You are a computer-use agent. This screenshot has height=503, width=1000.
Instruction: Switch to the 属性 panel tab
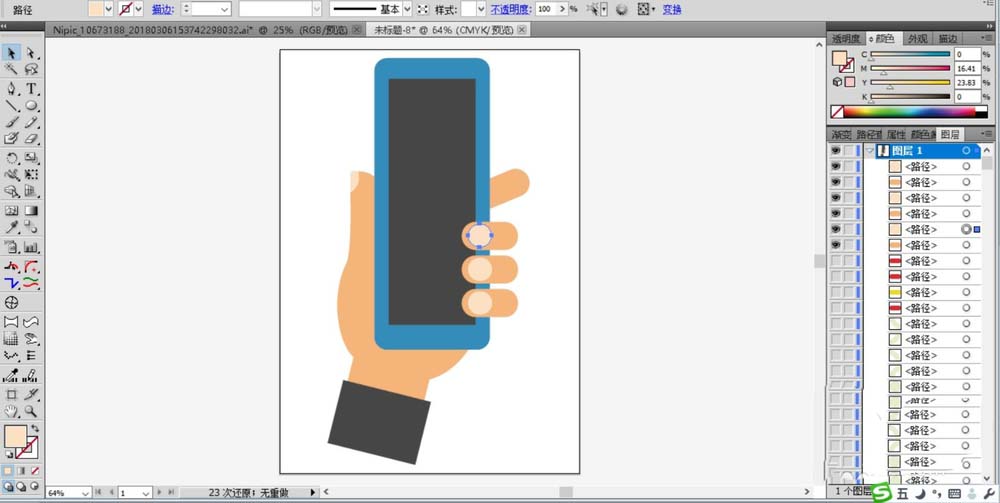coord(895,135)
